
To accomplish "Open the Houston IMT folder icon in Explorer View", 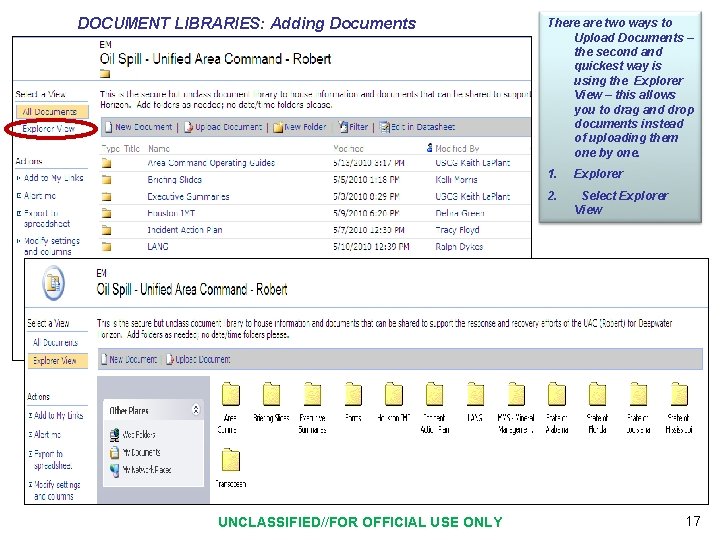I will [394, 394].
